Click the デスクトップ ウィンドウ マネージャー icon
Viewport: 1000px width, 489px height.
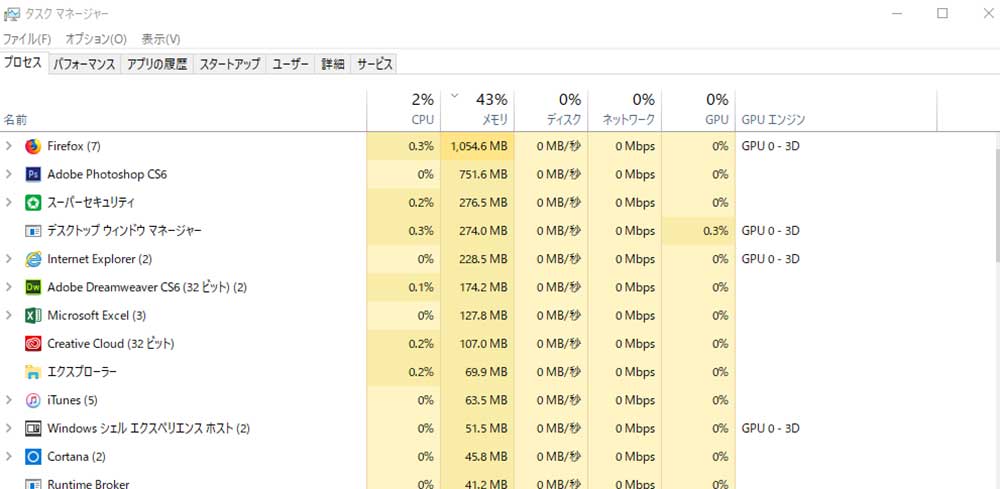coord(33,231)
